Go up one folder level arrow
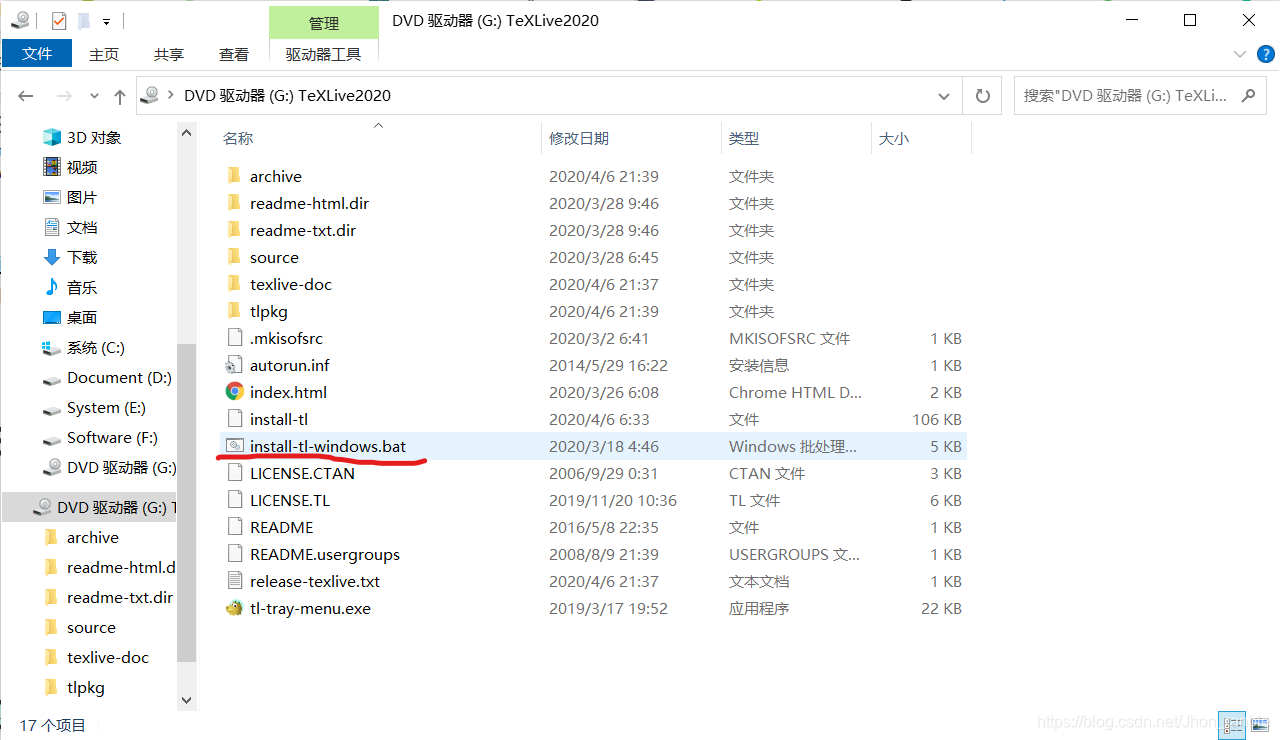This screenshot has width=1280, height=740. [x=120, y=96]
